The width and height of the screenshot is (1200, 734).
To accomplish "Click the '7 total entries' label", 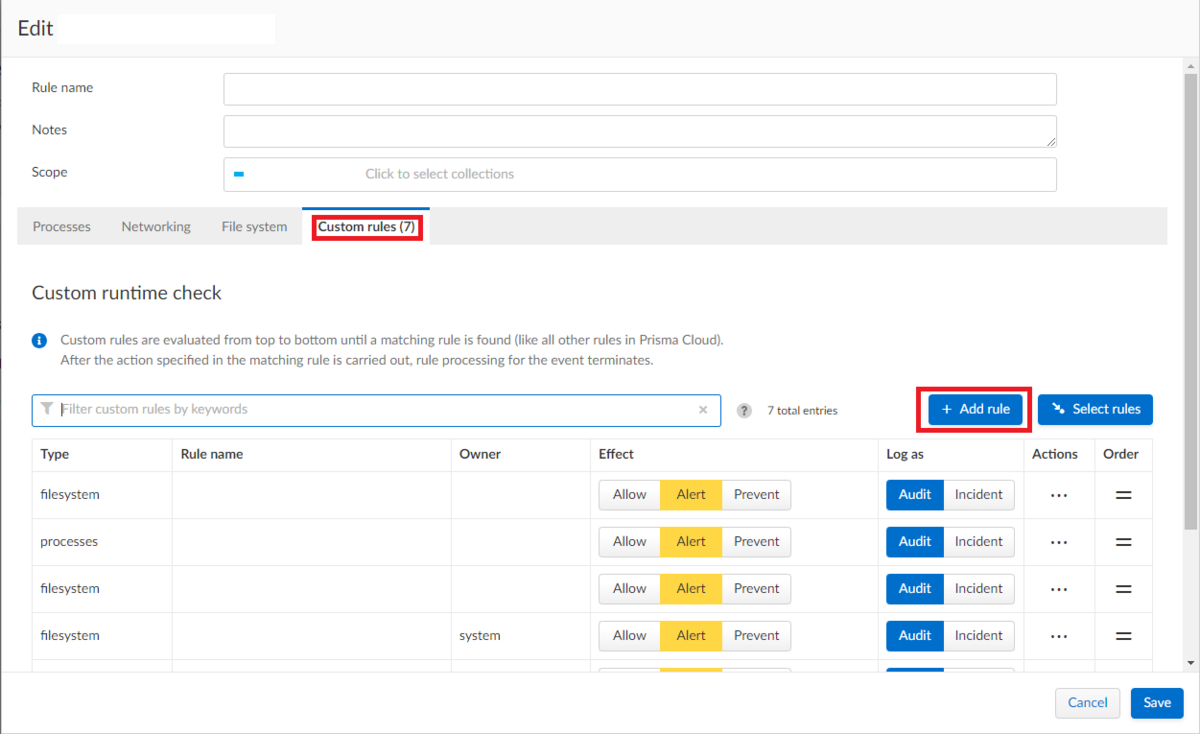I will [x=802, y=411].
